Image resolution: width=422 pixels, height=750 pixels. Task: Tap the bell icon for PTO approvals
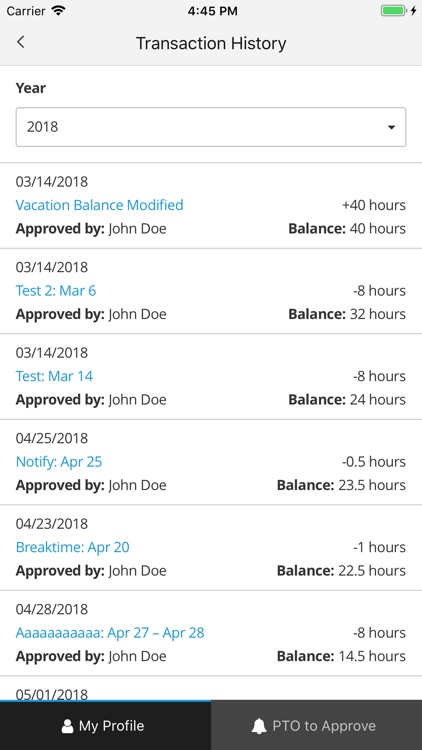[x=259, y=726]
